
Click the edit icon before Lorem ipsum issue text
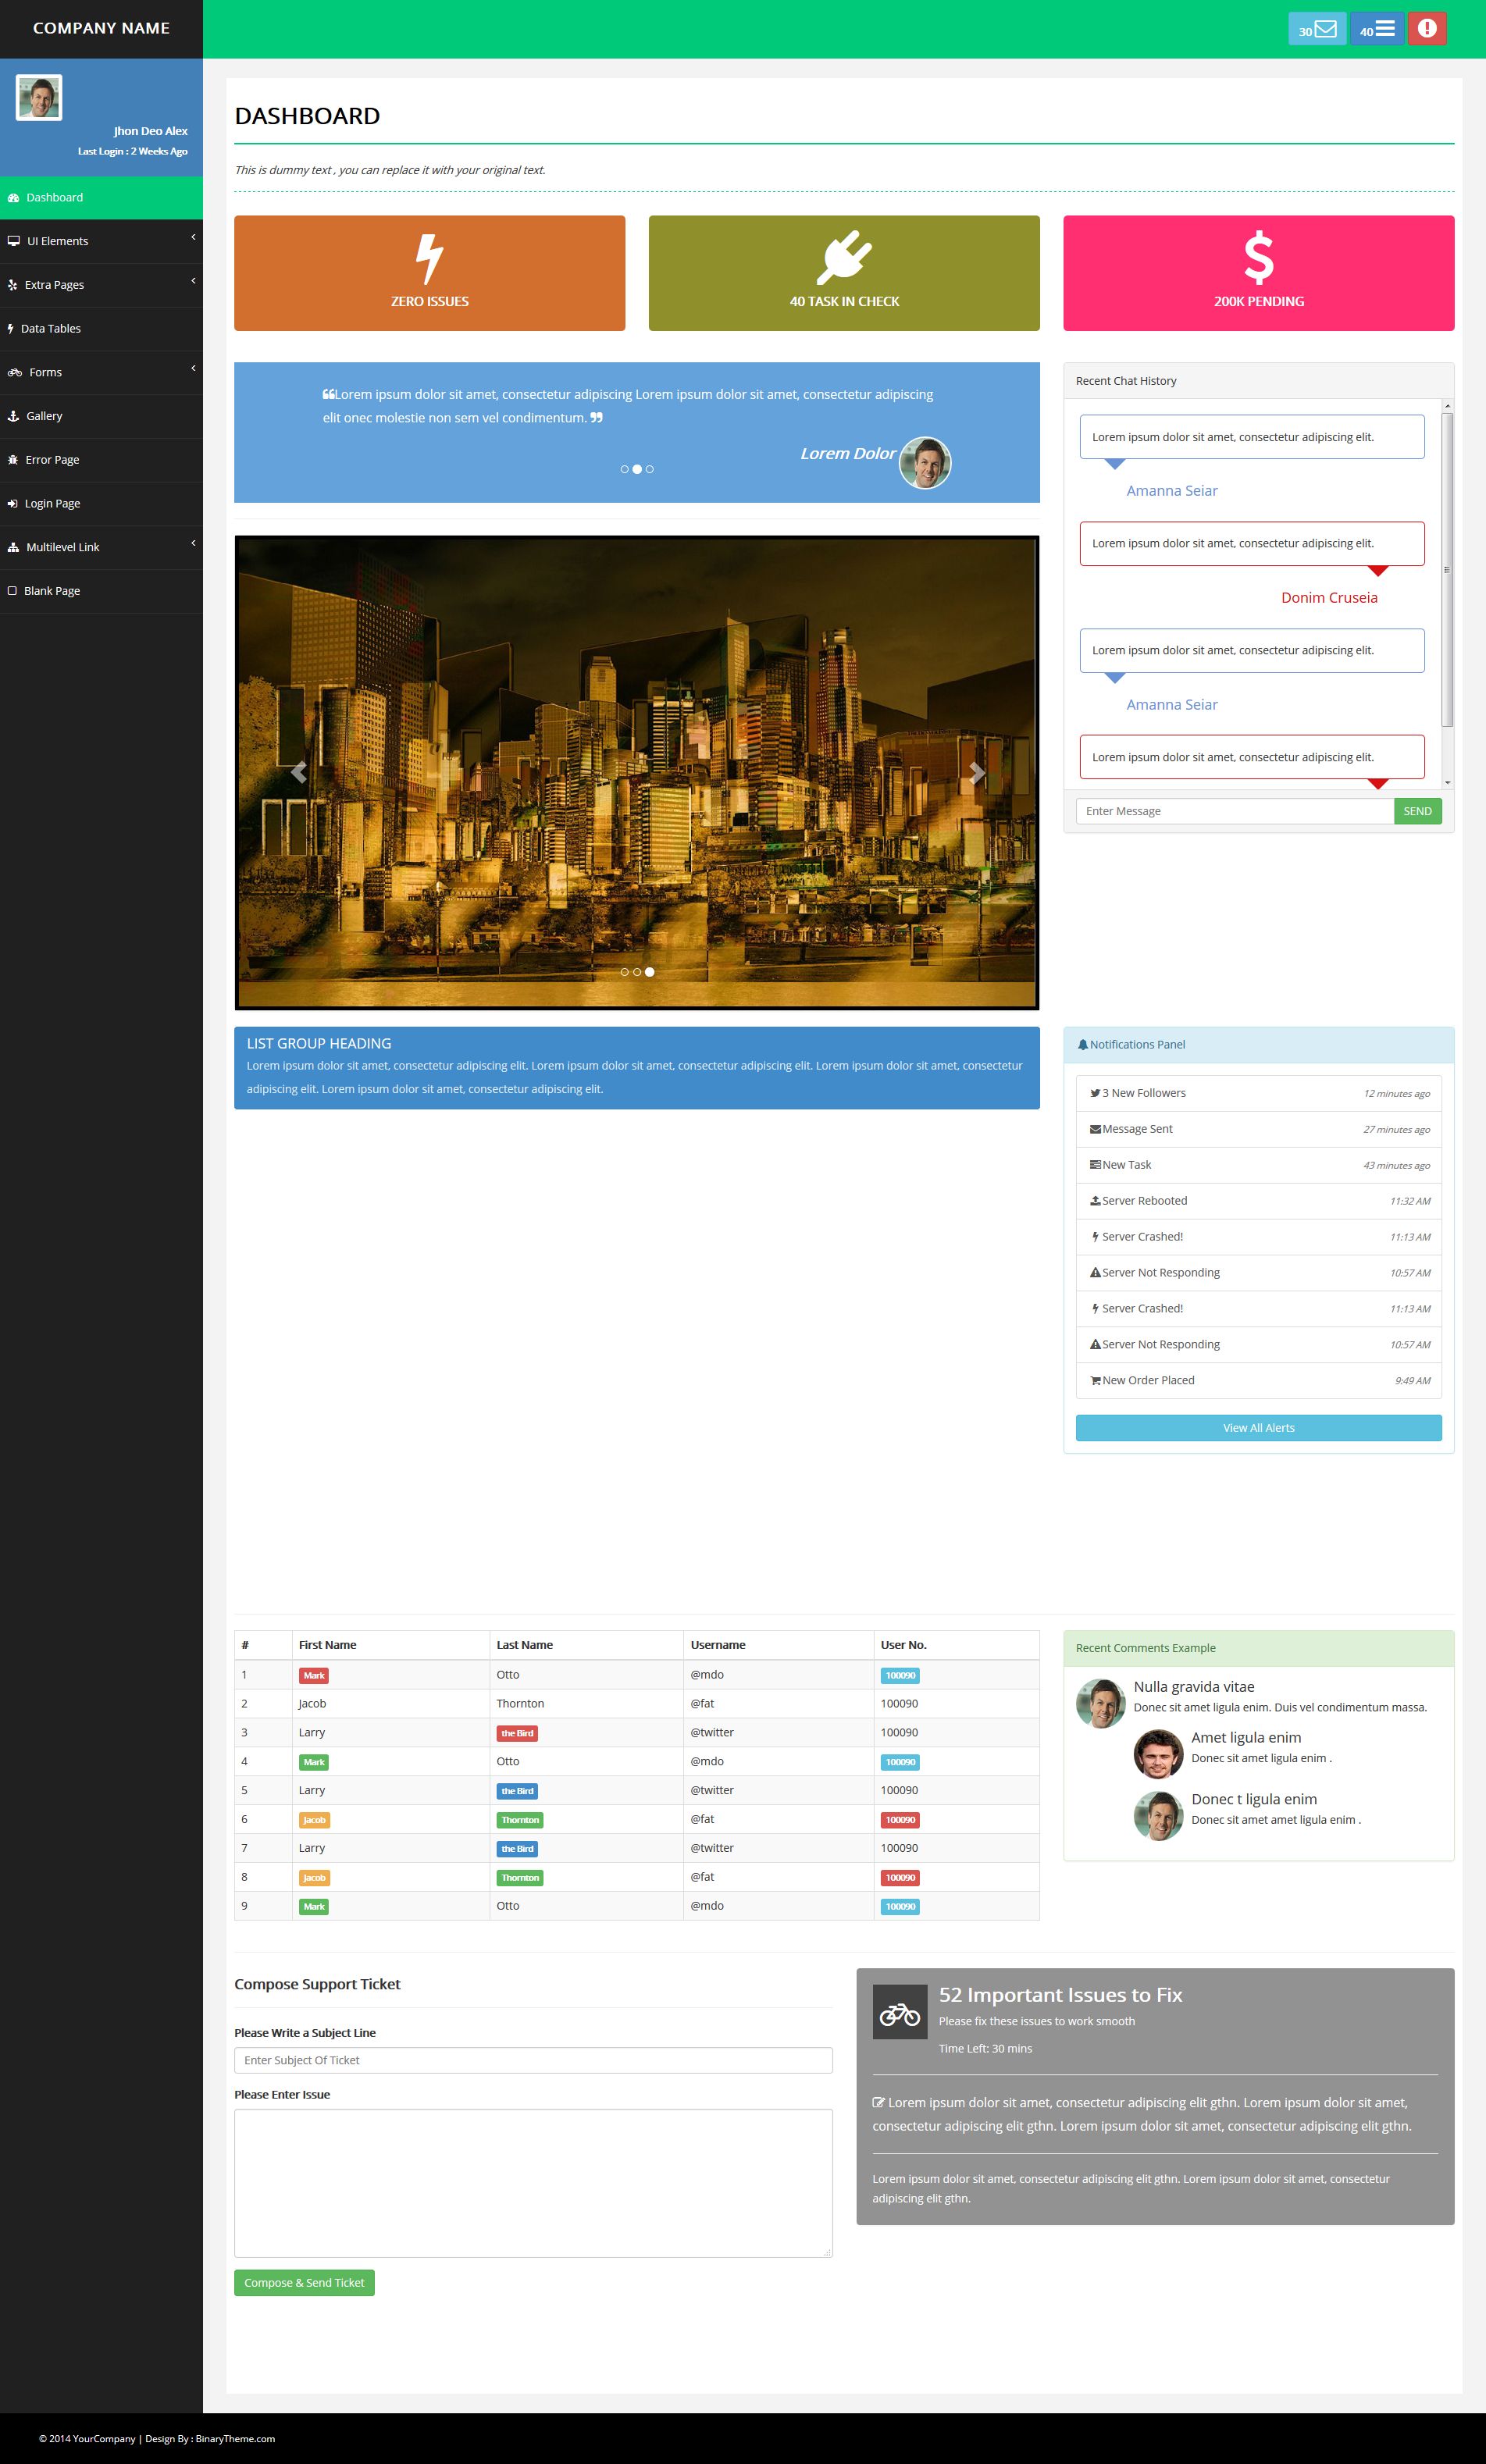click(878, 2103)
